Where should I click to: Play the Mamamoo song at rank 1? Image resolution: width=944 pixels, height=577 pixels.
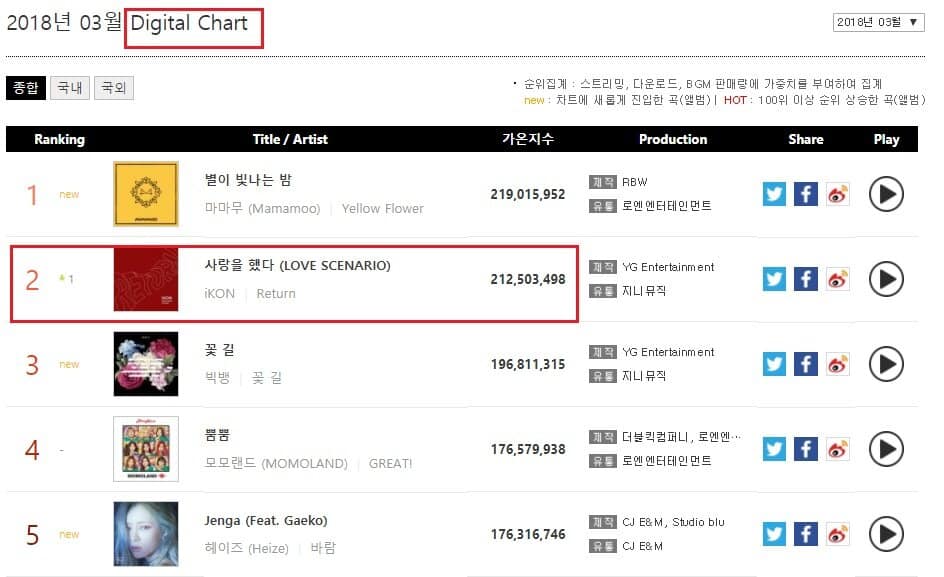pos(886,194)
